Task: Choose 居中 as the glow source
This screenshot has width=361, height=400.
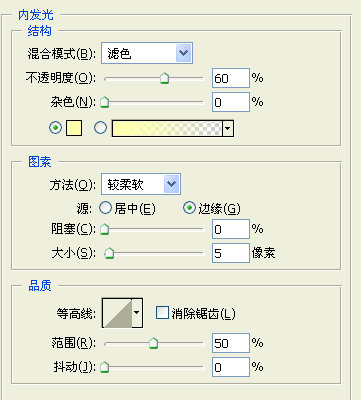Action: tap(127, 209)
